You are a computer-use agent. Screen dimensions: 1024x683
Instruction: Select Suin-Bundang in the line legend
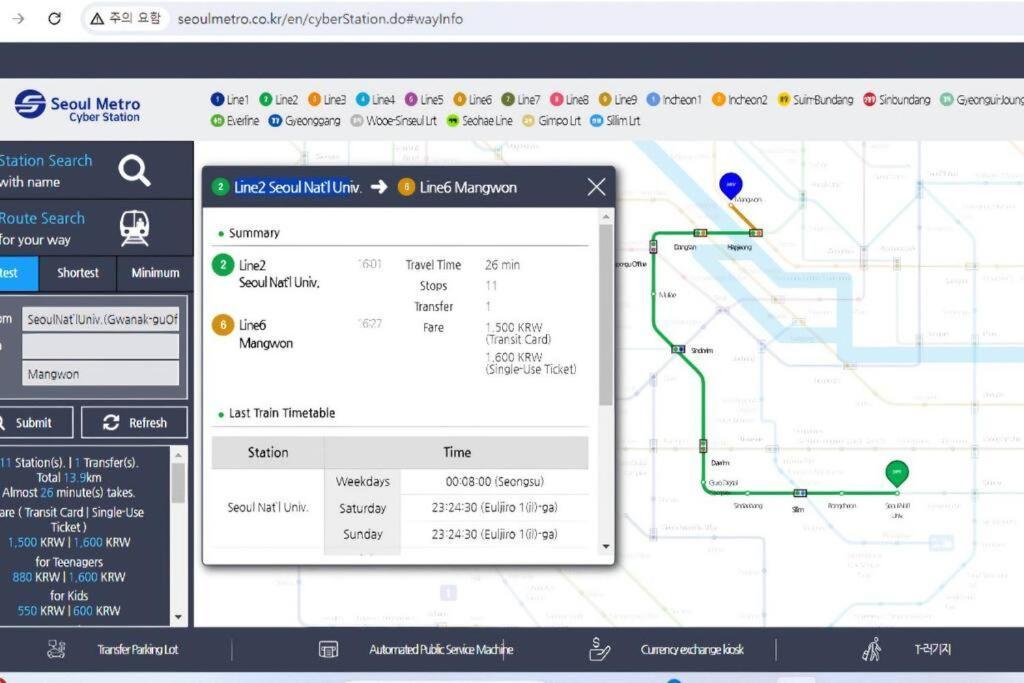tap(816, 99)
